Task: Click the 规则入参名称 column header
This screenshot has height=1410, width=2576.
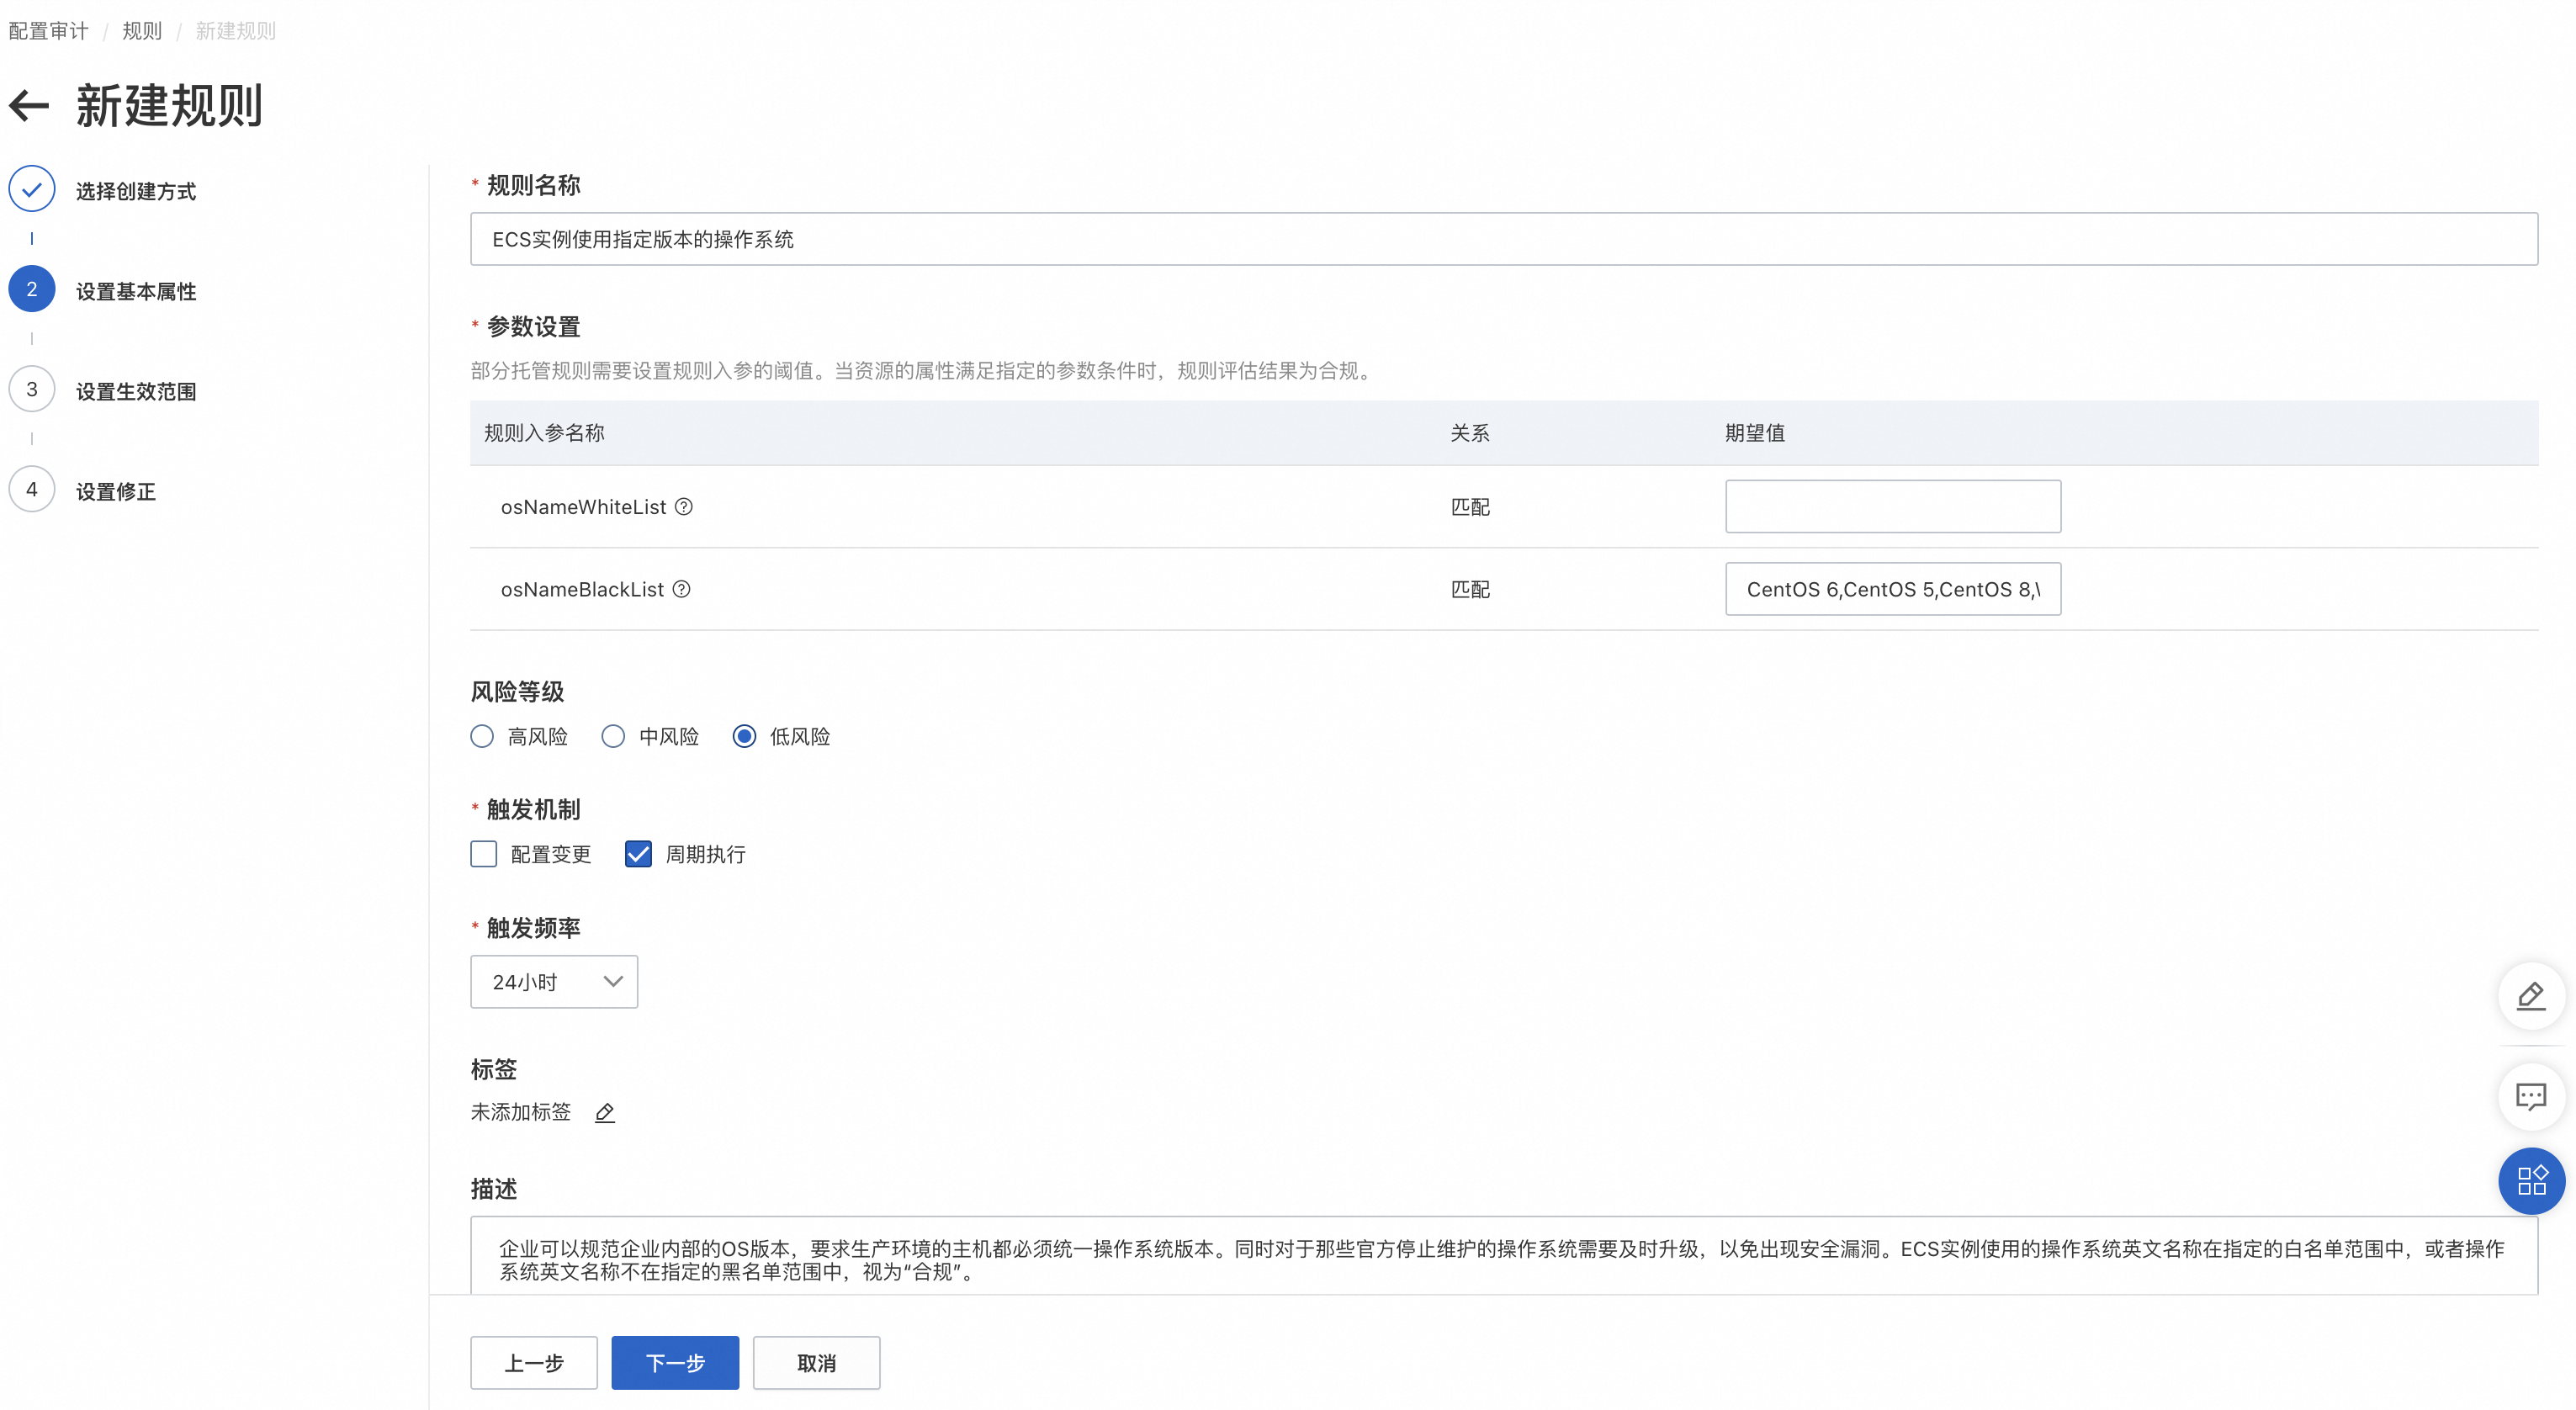Action: [x=544, y=433]
